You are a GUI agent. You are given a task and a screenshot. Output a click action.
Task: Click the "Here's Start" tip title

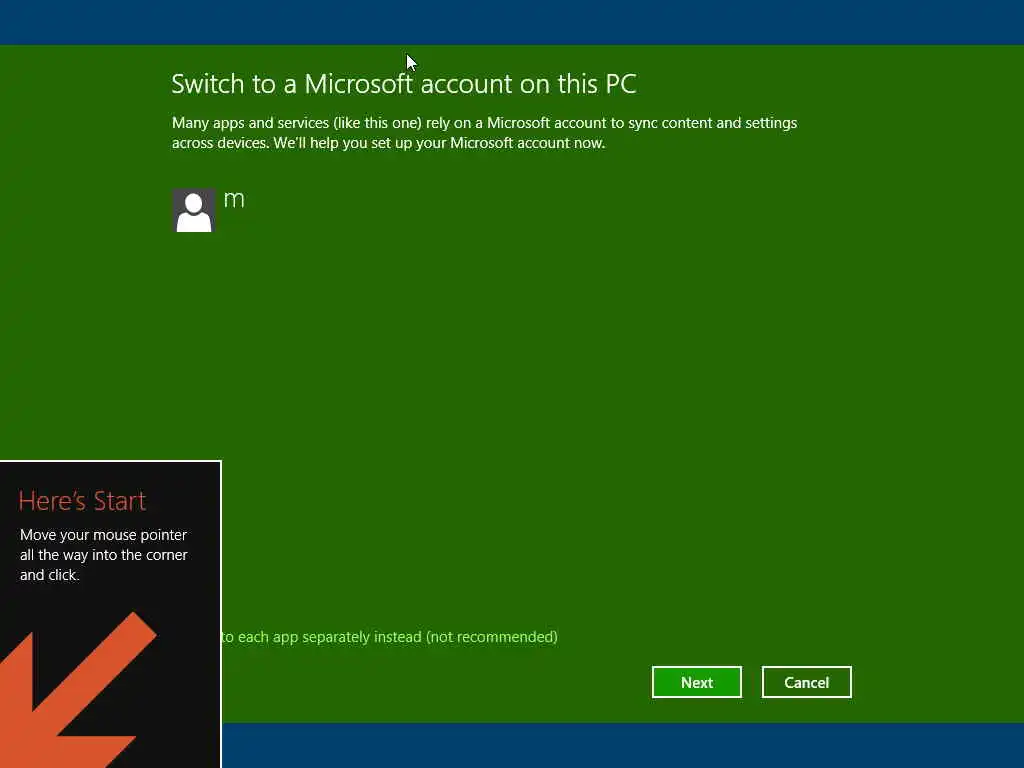[x=82, y=501]
